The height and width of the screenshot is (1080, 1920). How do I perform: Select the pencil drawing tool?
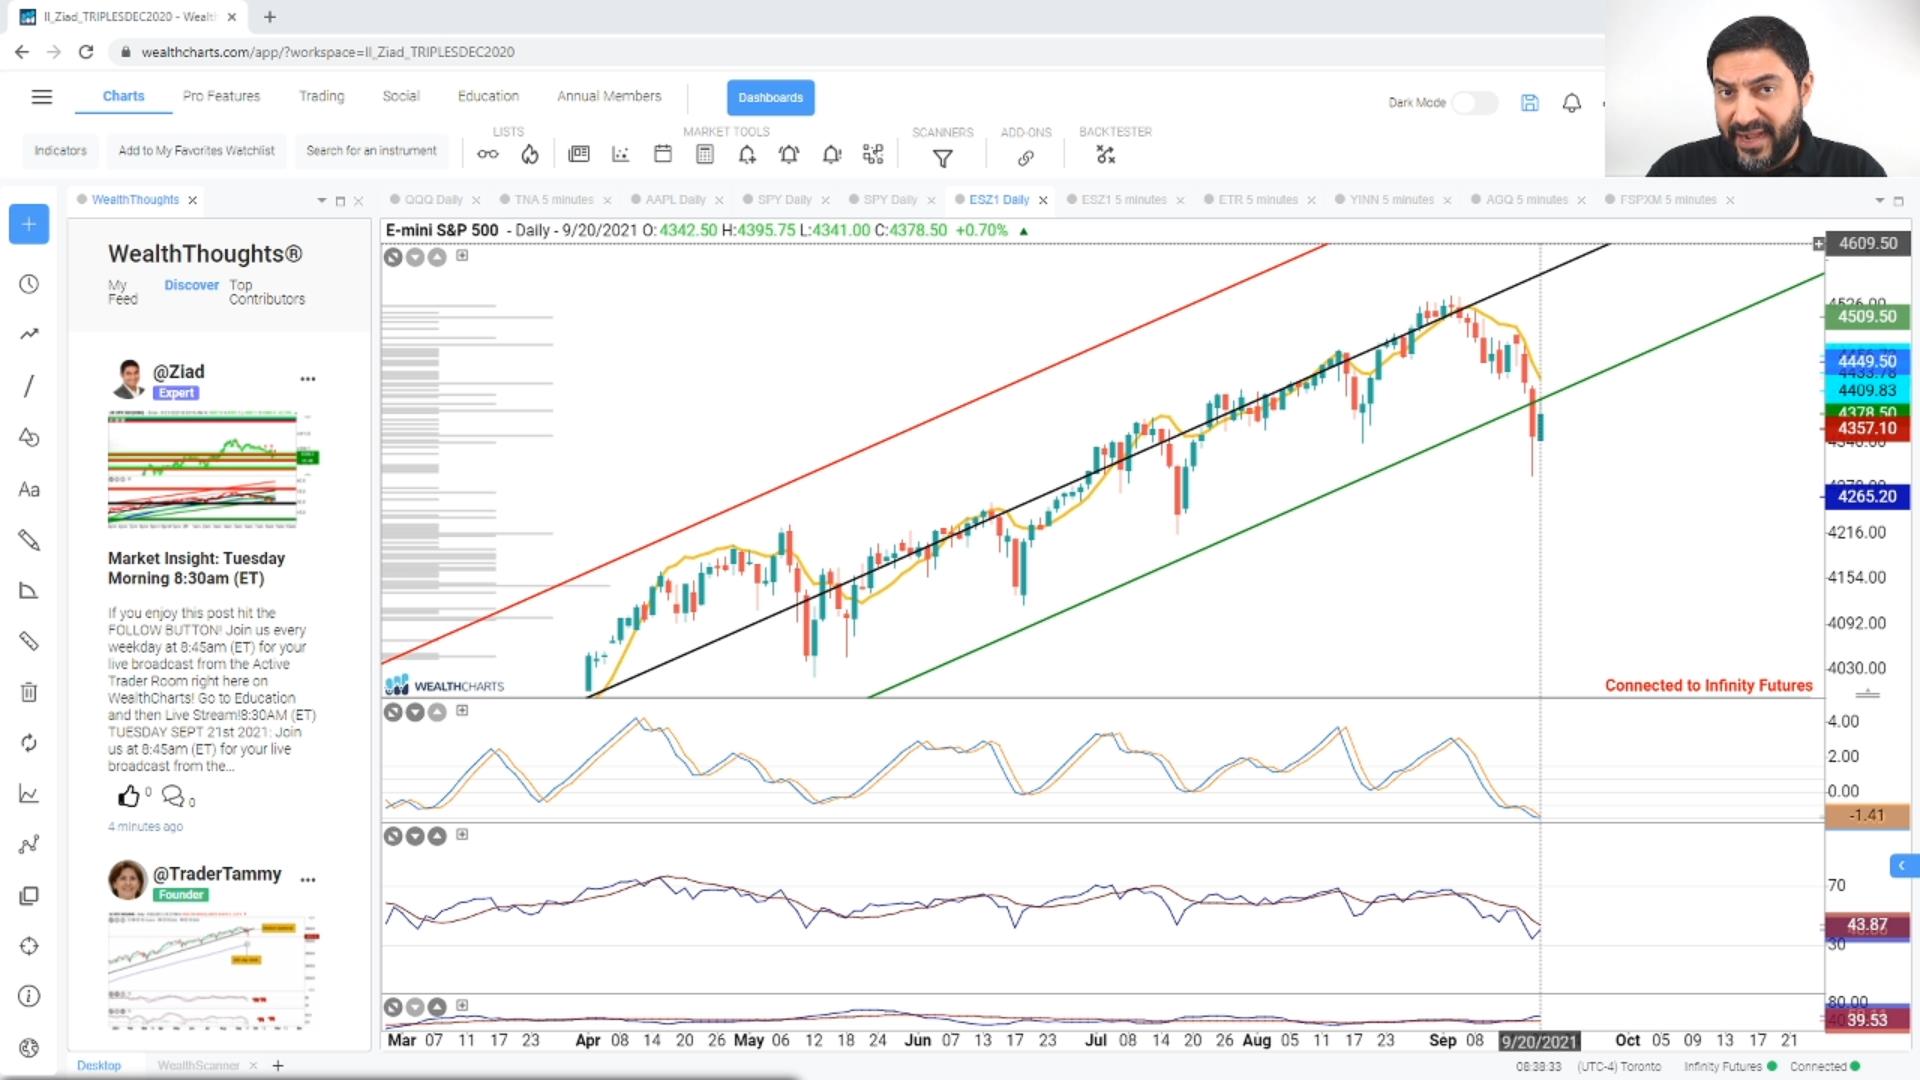[x=29, y=540]
